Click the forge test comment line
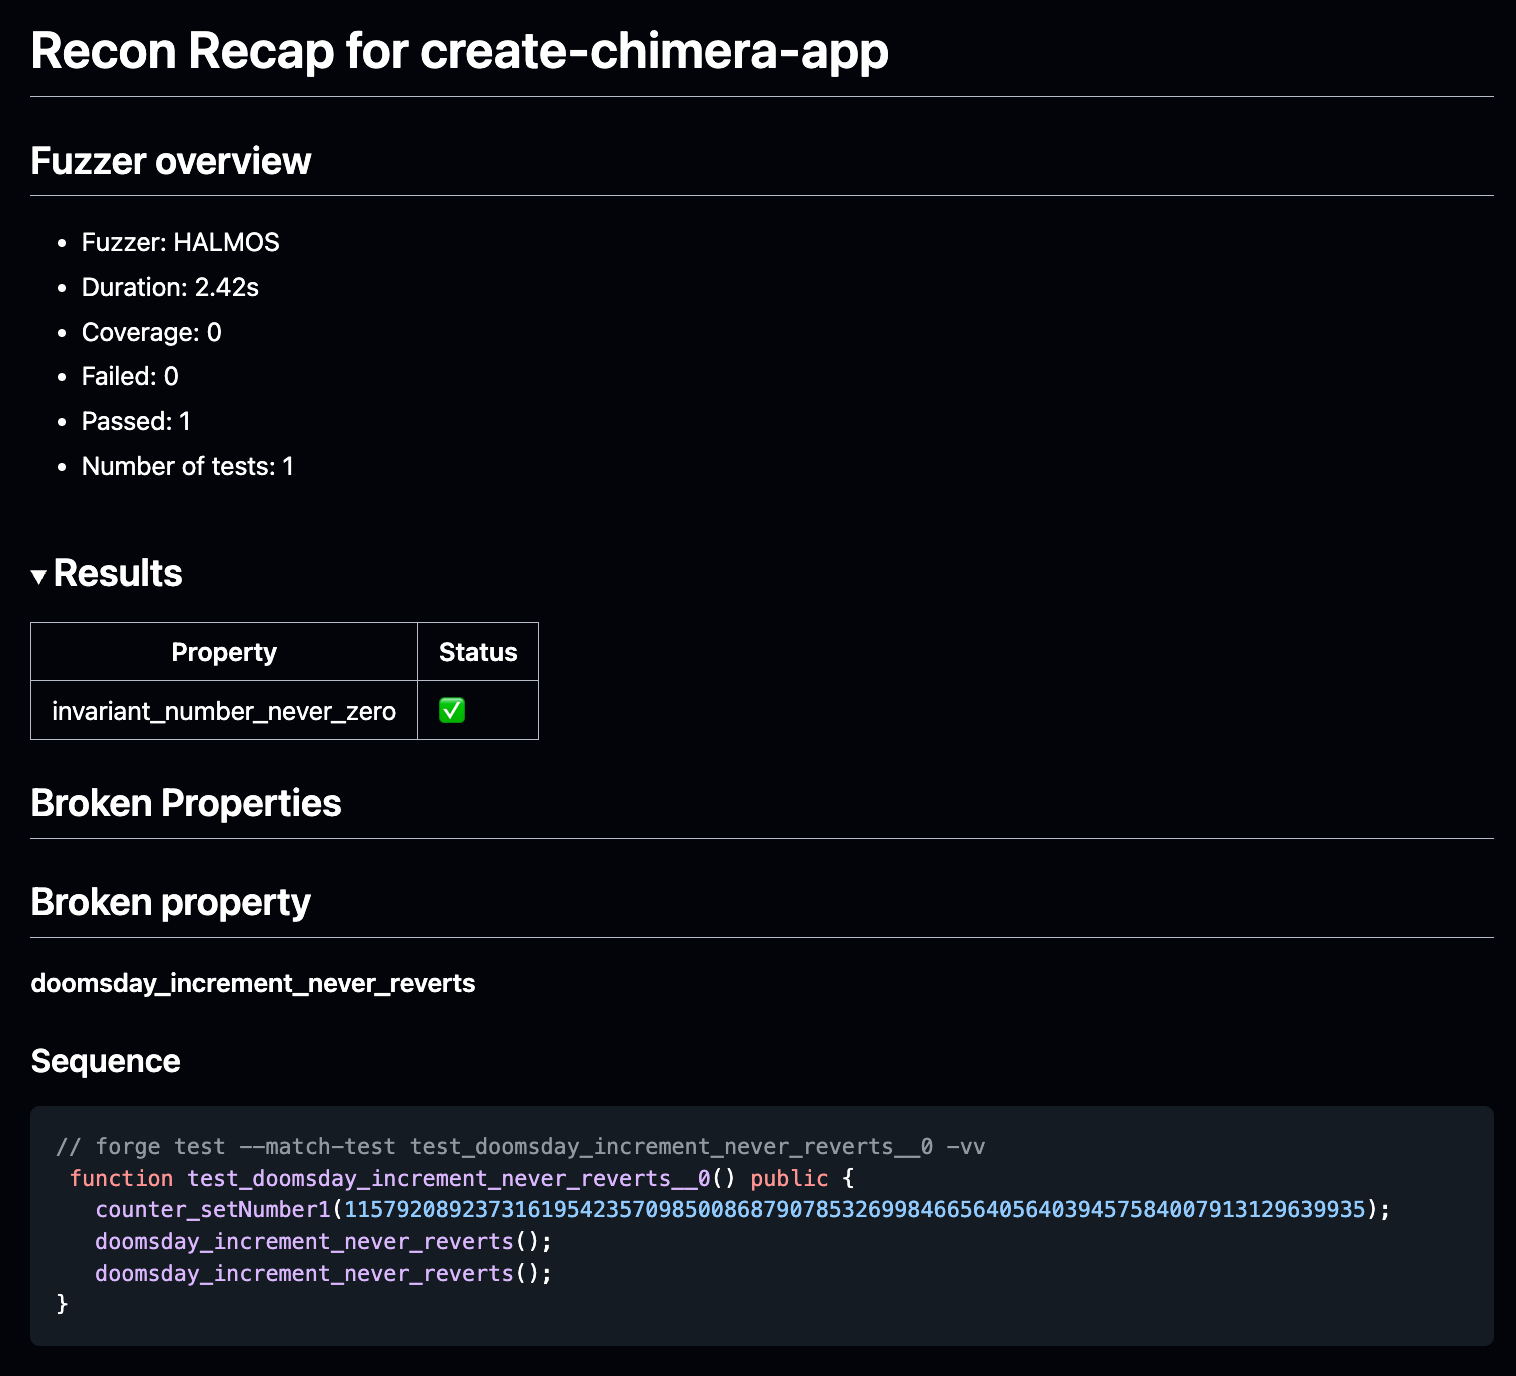This screenshot has width=1516, height=1376. click(521, 1146)
